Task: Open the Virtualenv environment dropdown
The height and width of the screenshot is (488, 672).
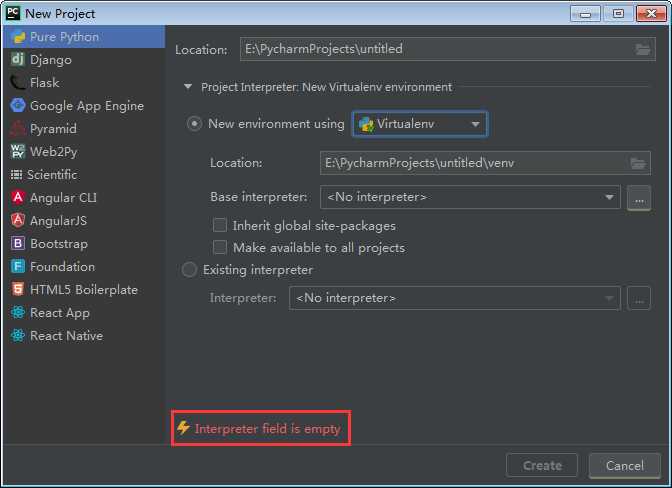Action: point(420,124)
